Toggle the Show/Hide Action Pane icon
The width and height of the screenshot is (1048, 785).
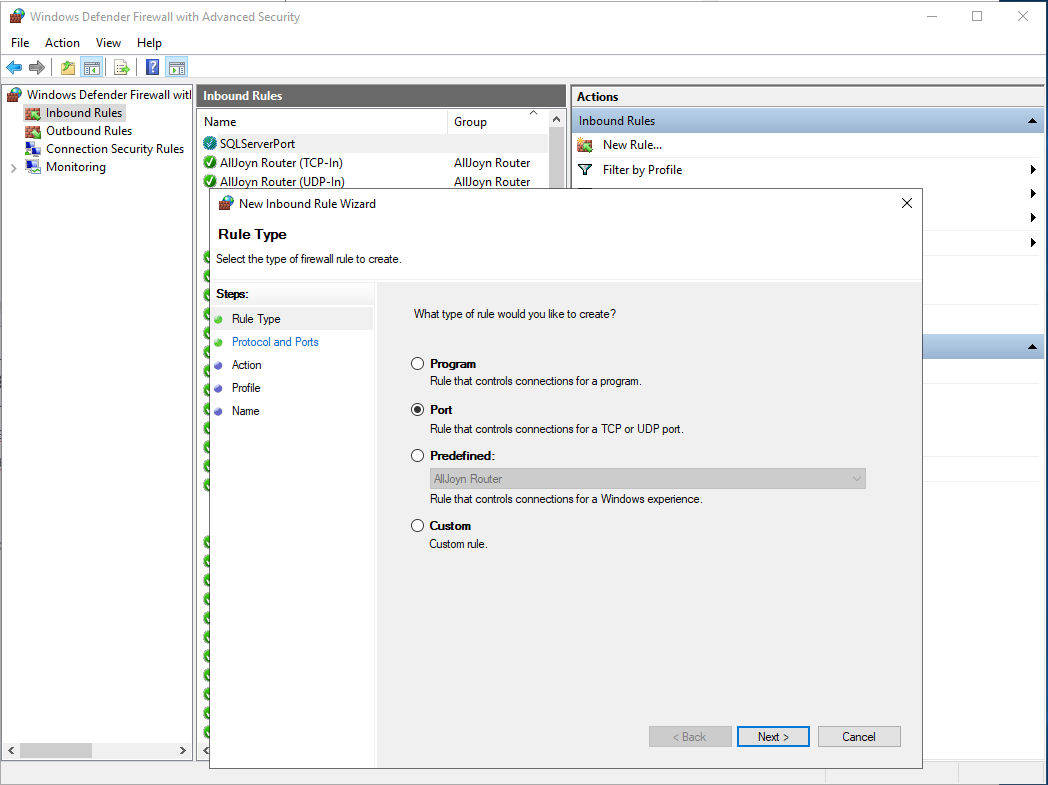coord(176,67)
